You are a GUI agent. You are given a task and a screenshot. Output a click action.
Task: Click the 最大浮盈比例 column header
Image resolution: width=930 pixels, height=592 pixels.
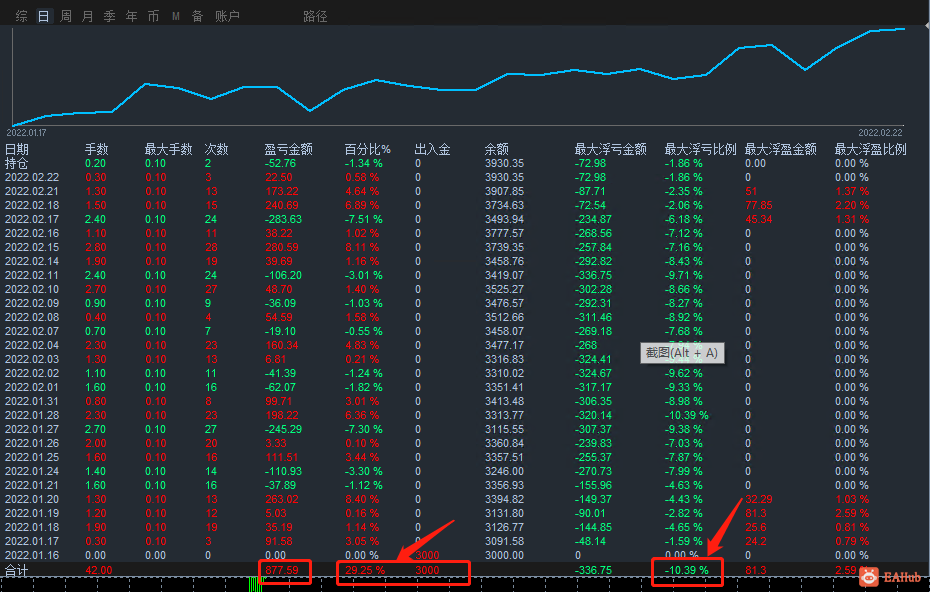871,149
